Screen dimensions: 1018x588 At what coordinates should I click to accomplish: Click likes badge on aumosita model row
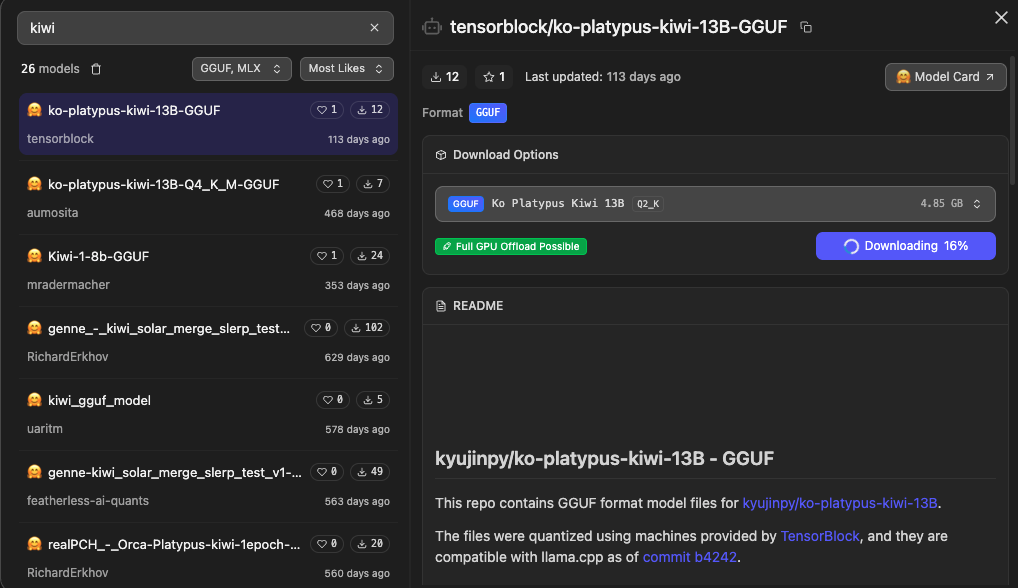click(333, 184)
